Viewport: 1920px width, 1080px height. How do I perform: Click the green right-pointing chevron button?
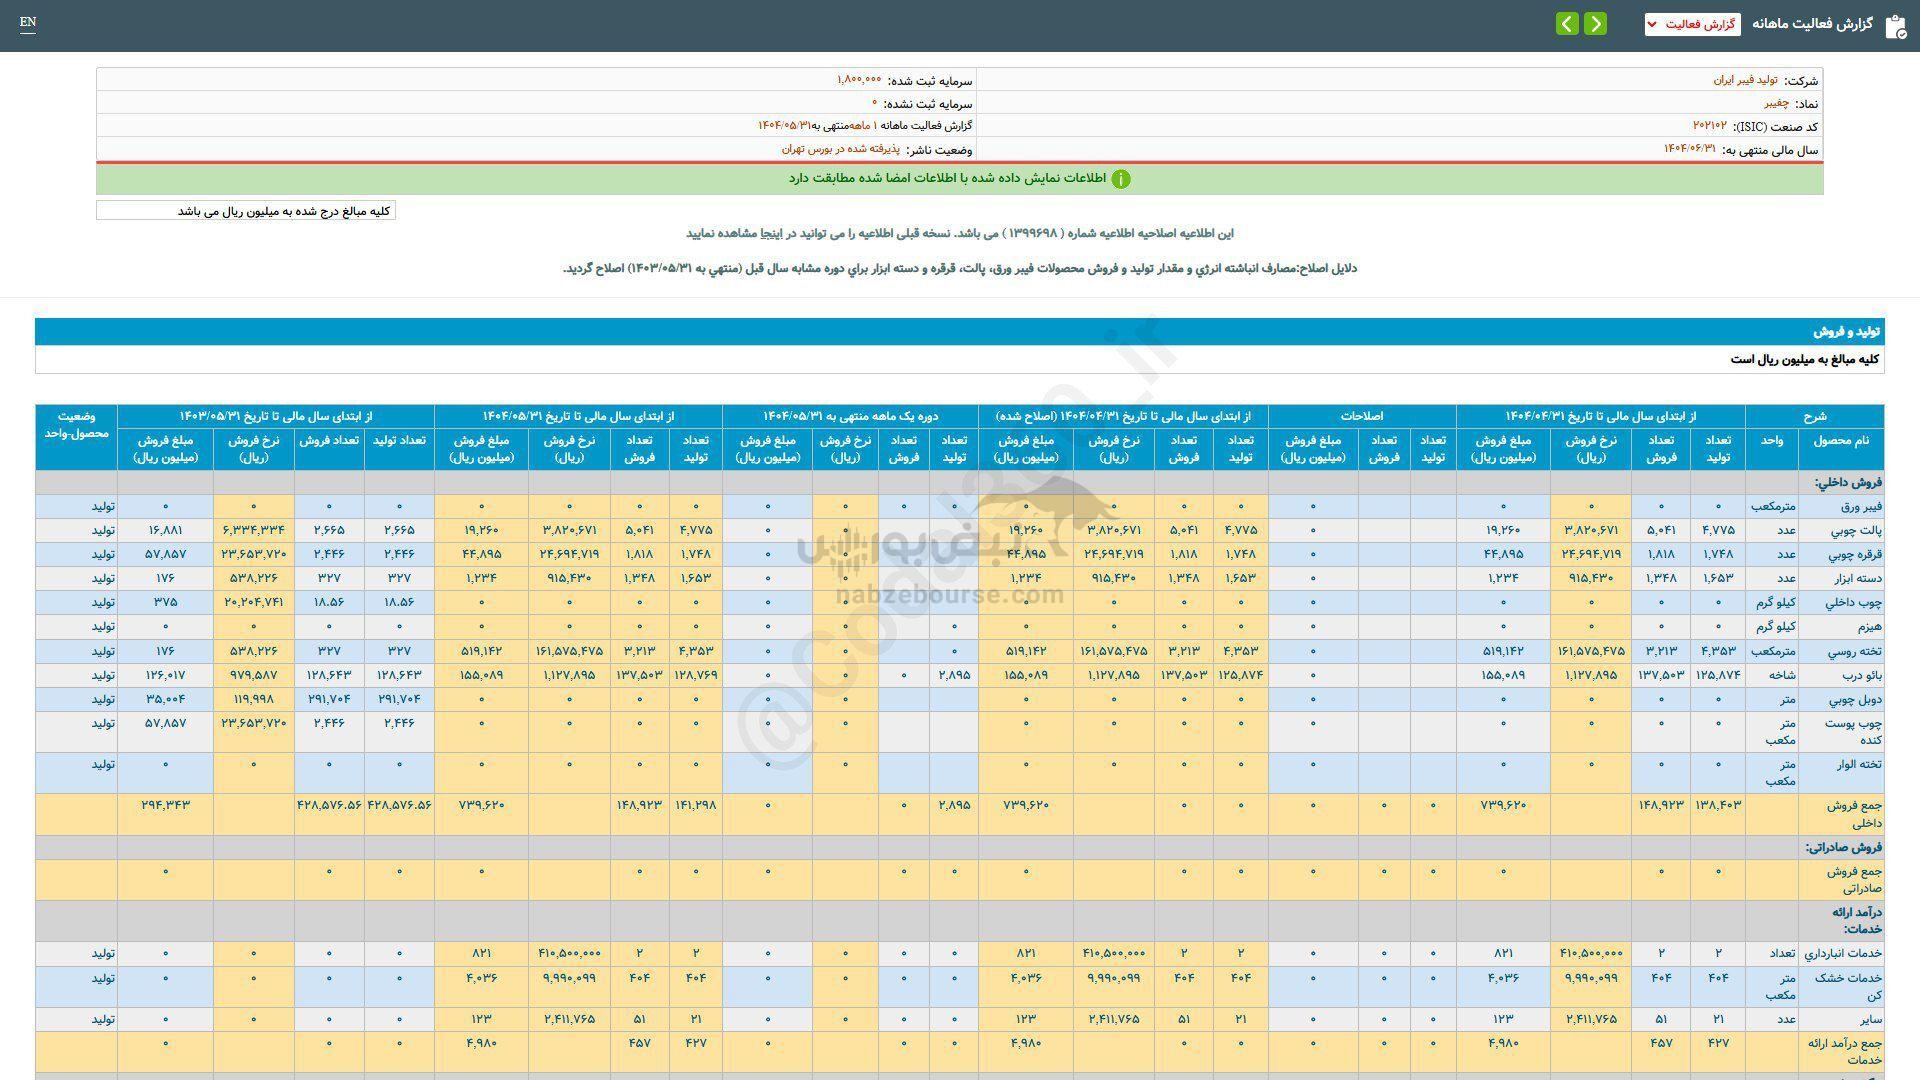pyautogui.click(x=1595, y=24)
